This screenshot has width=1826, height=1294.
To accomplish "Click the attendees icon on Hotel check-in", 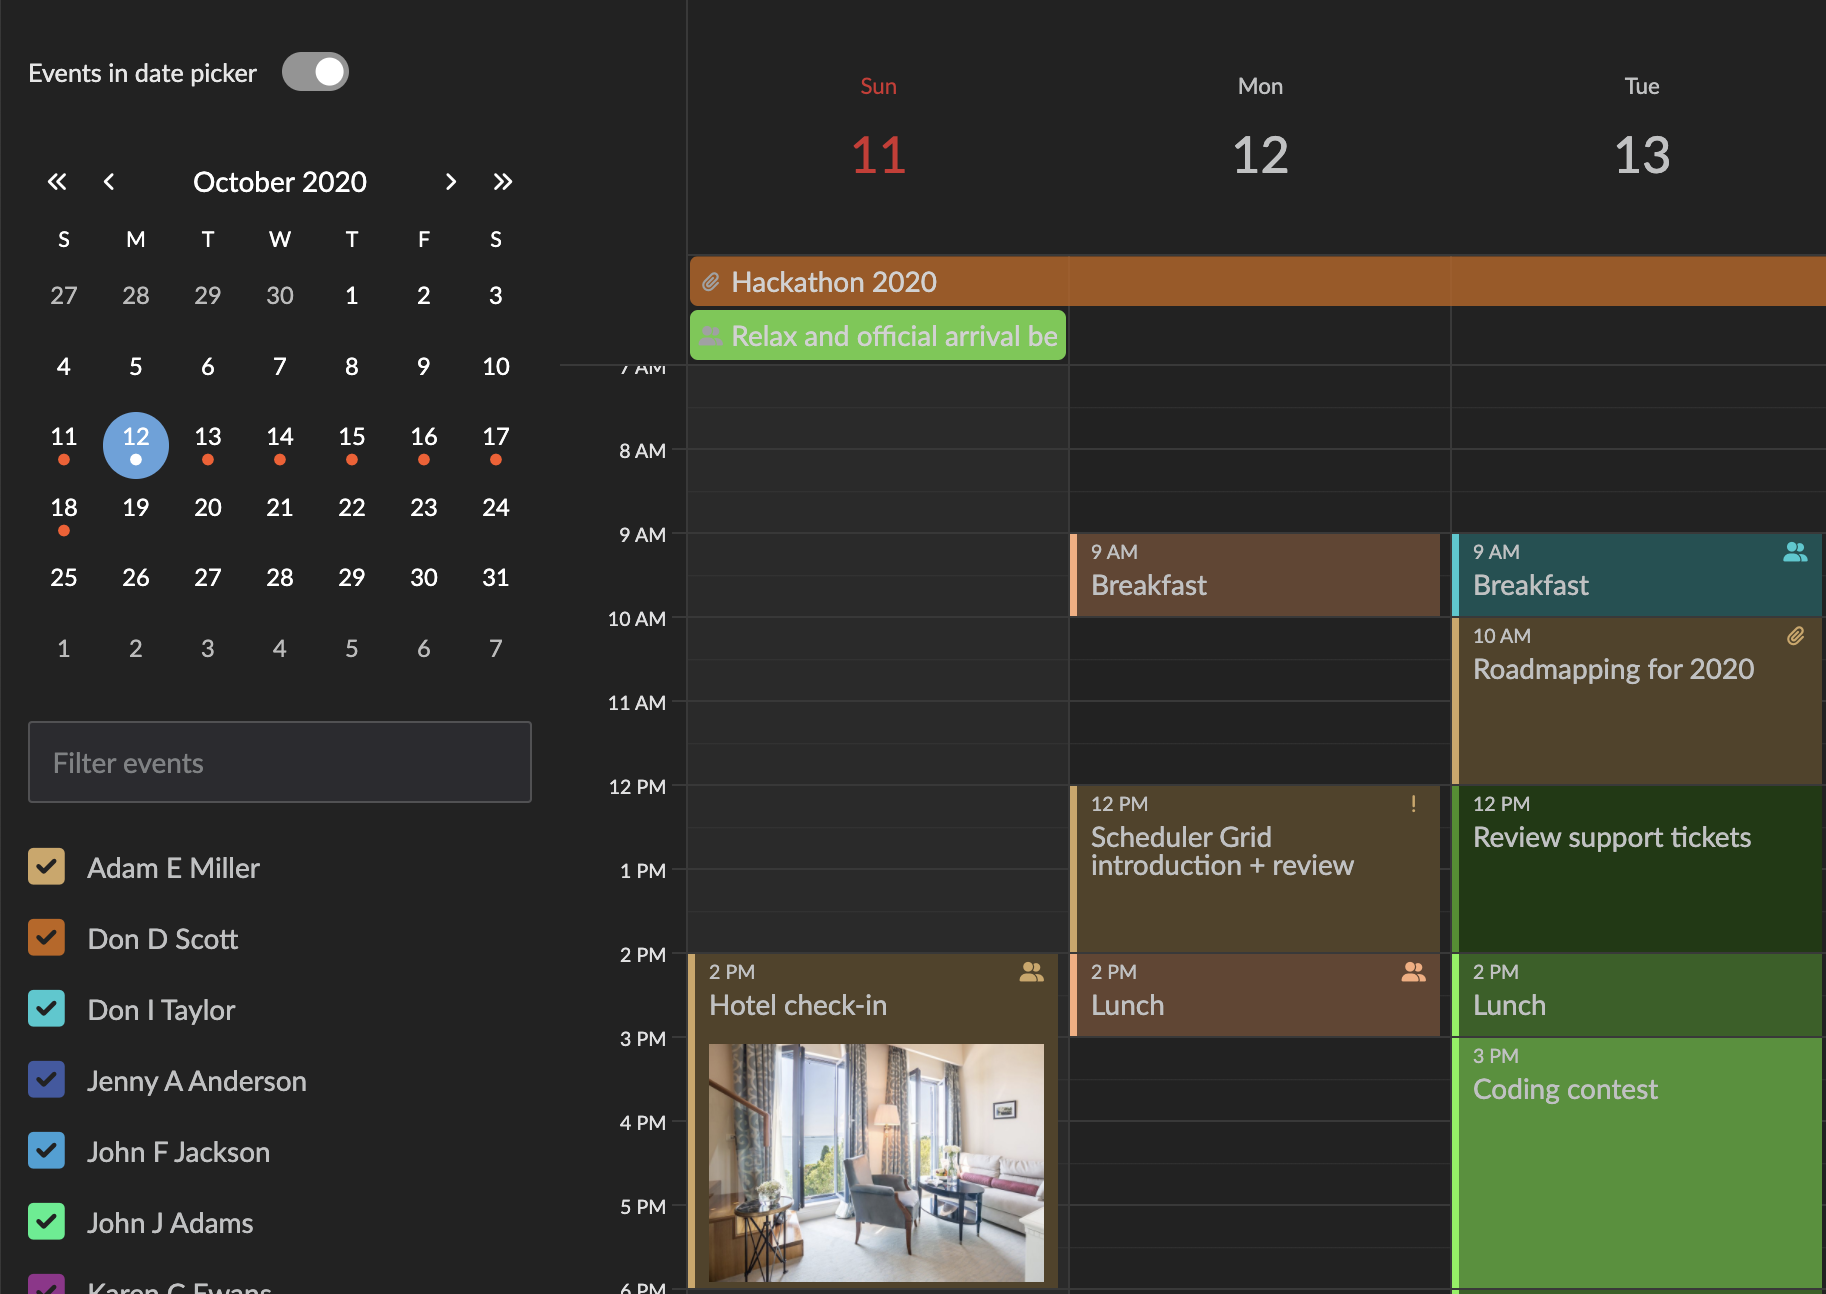I will pyautogui.click(x=1031, y=971).
